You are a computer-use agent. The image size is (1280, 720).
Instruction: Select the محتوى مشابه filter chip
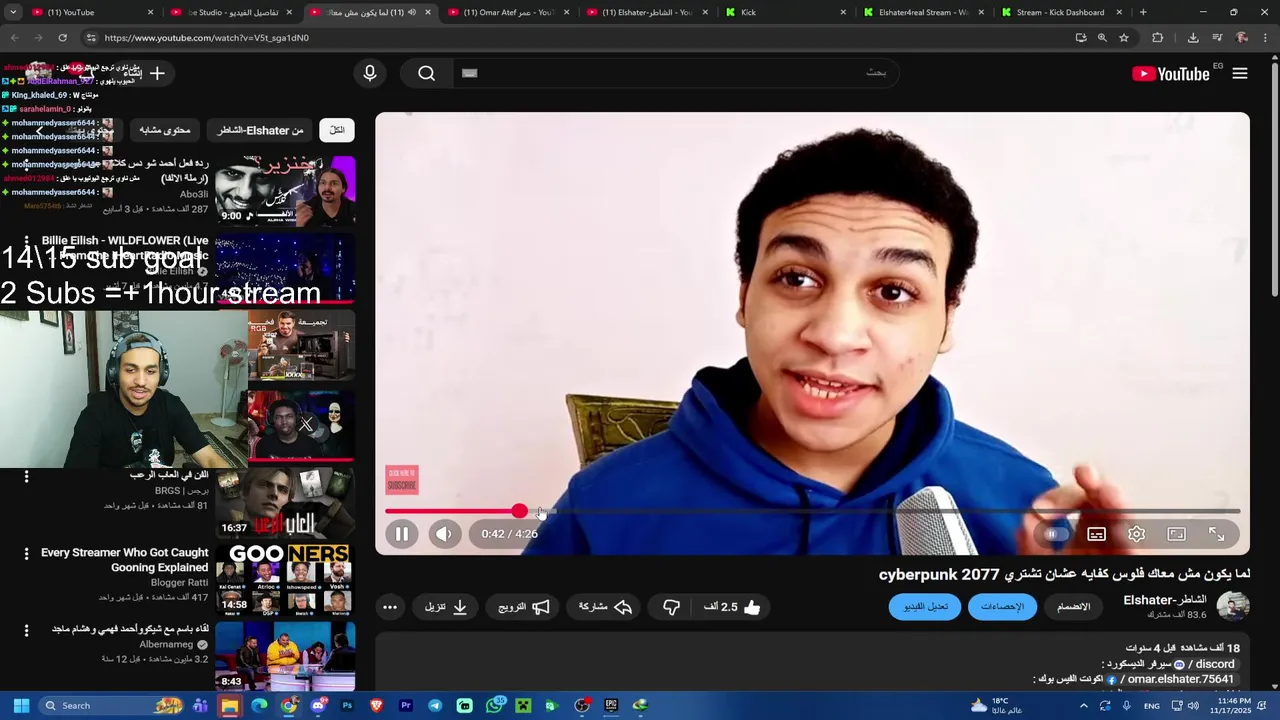tap(165, 130)
